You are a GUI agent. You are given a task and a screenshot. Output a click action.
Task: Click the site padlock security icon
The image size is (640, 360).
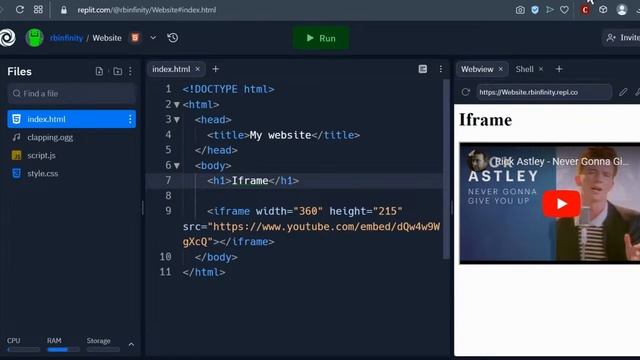pyautogui.click(x=64, y=10)
